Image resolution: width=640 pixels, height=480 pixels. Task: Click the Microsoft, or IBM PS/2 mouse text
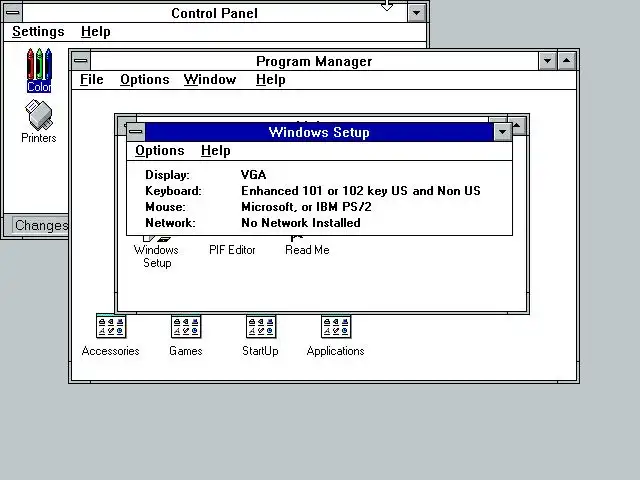pyautogui.click(x=306, y=207)
